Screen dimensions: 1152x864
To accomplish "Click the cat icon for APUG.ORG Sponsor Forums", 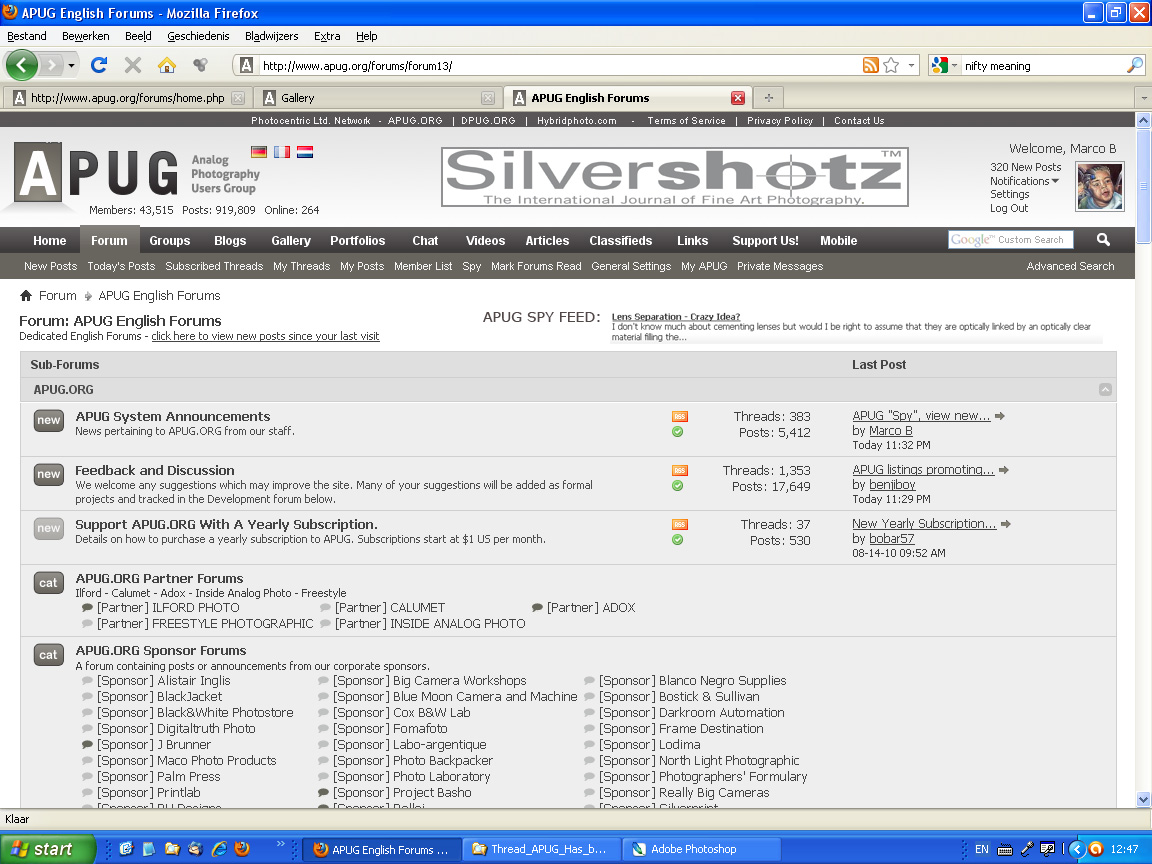I will tap(48, 655).
